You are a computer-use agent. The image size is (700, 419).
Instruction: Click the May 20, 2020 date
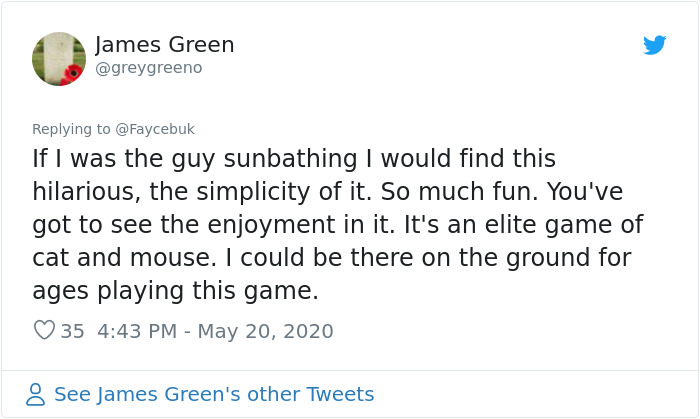268,331
